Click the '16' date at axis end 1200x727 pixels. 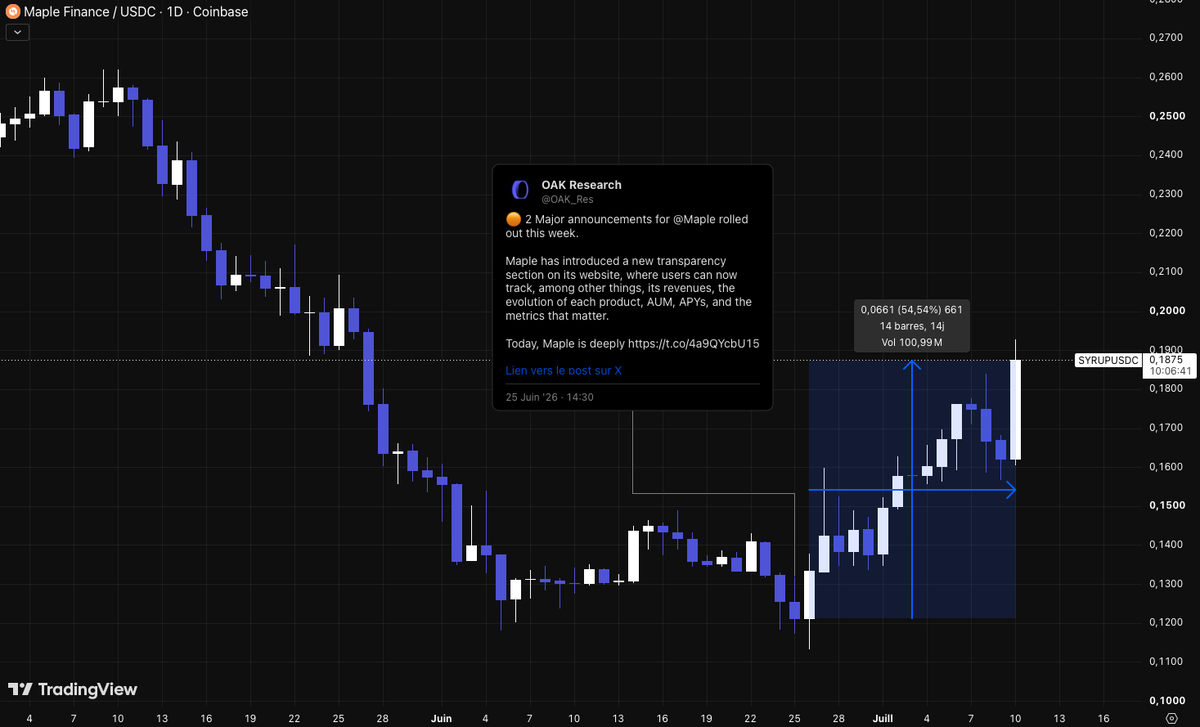1103,718
